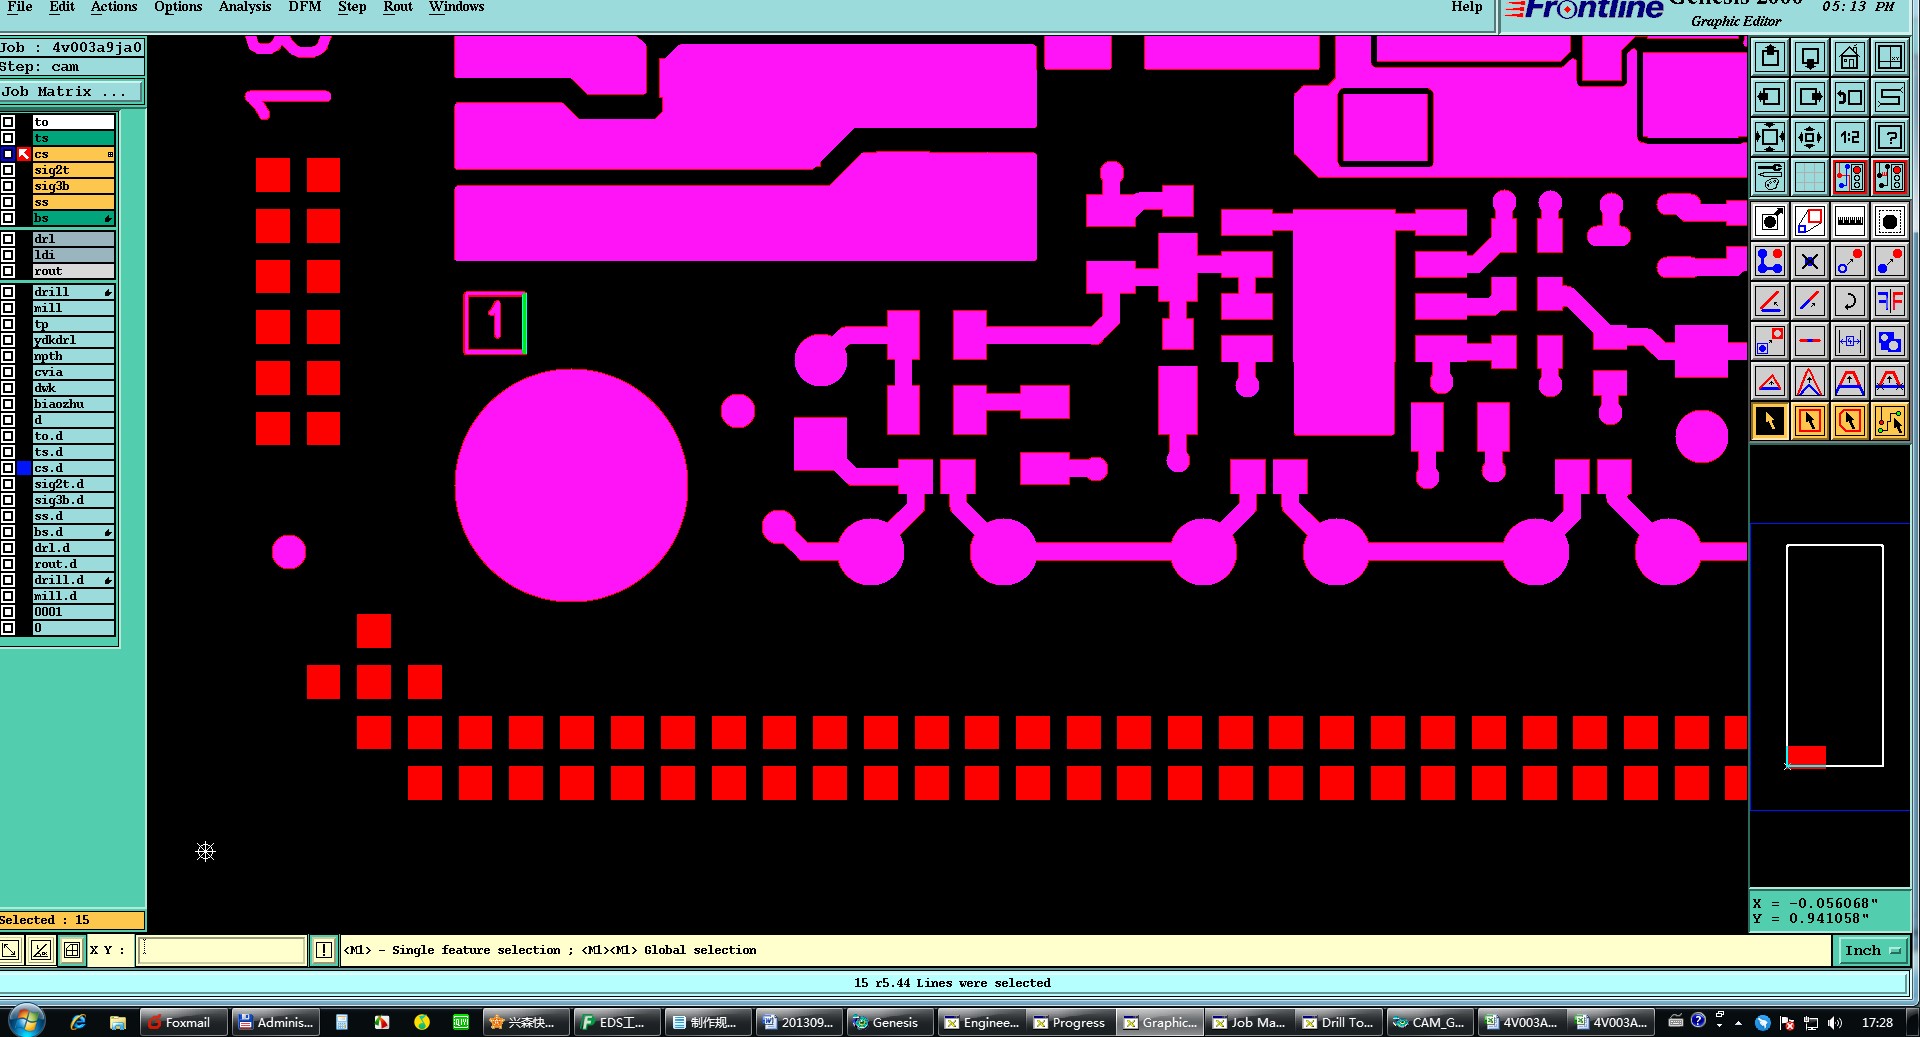Click the overlapping blue shapes icon

1890,341
